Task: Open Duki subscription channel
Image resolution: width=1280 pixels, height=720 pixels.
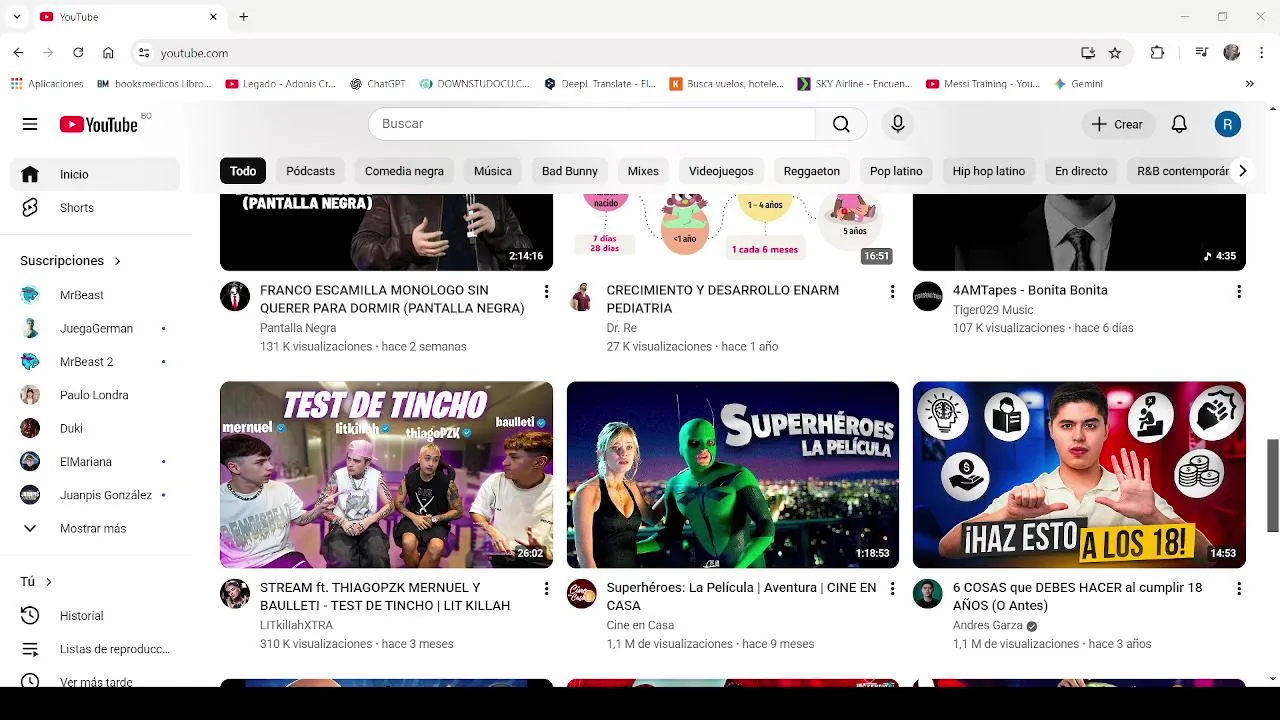Action: pyautogui.click(x=96, y=428)
